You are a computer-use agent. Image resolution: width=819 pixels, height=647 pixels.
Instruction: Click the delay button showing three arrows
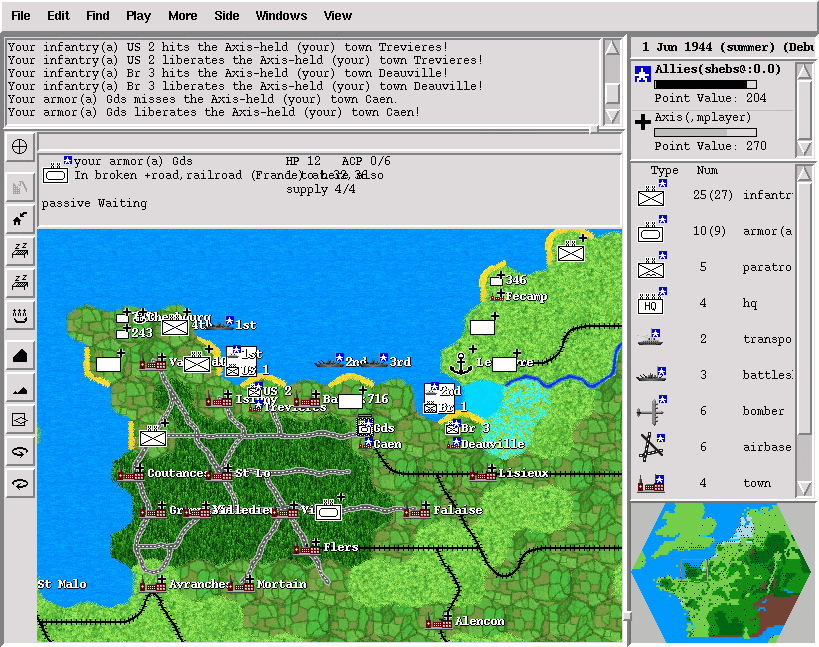(x=20, y=315)
